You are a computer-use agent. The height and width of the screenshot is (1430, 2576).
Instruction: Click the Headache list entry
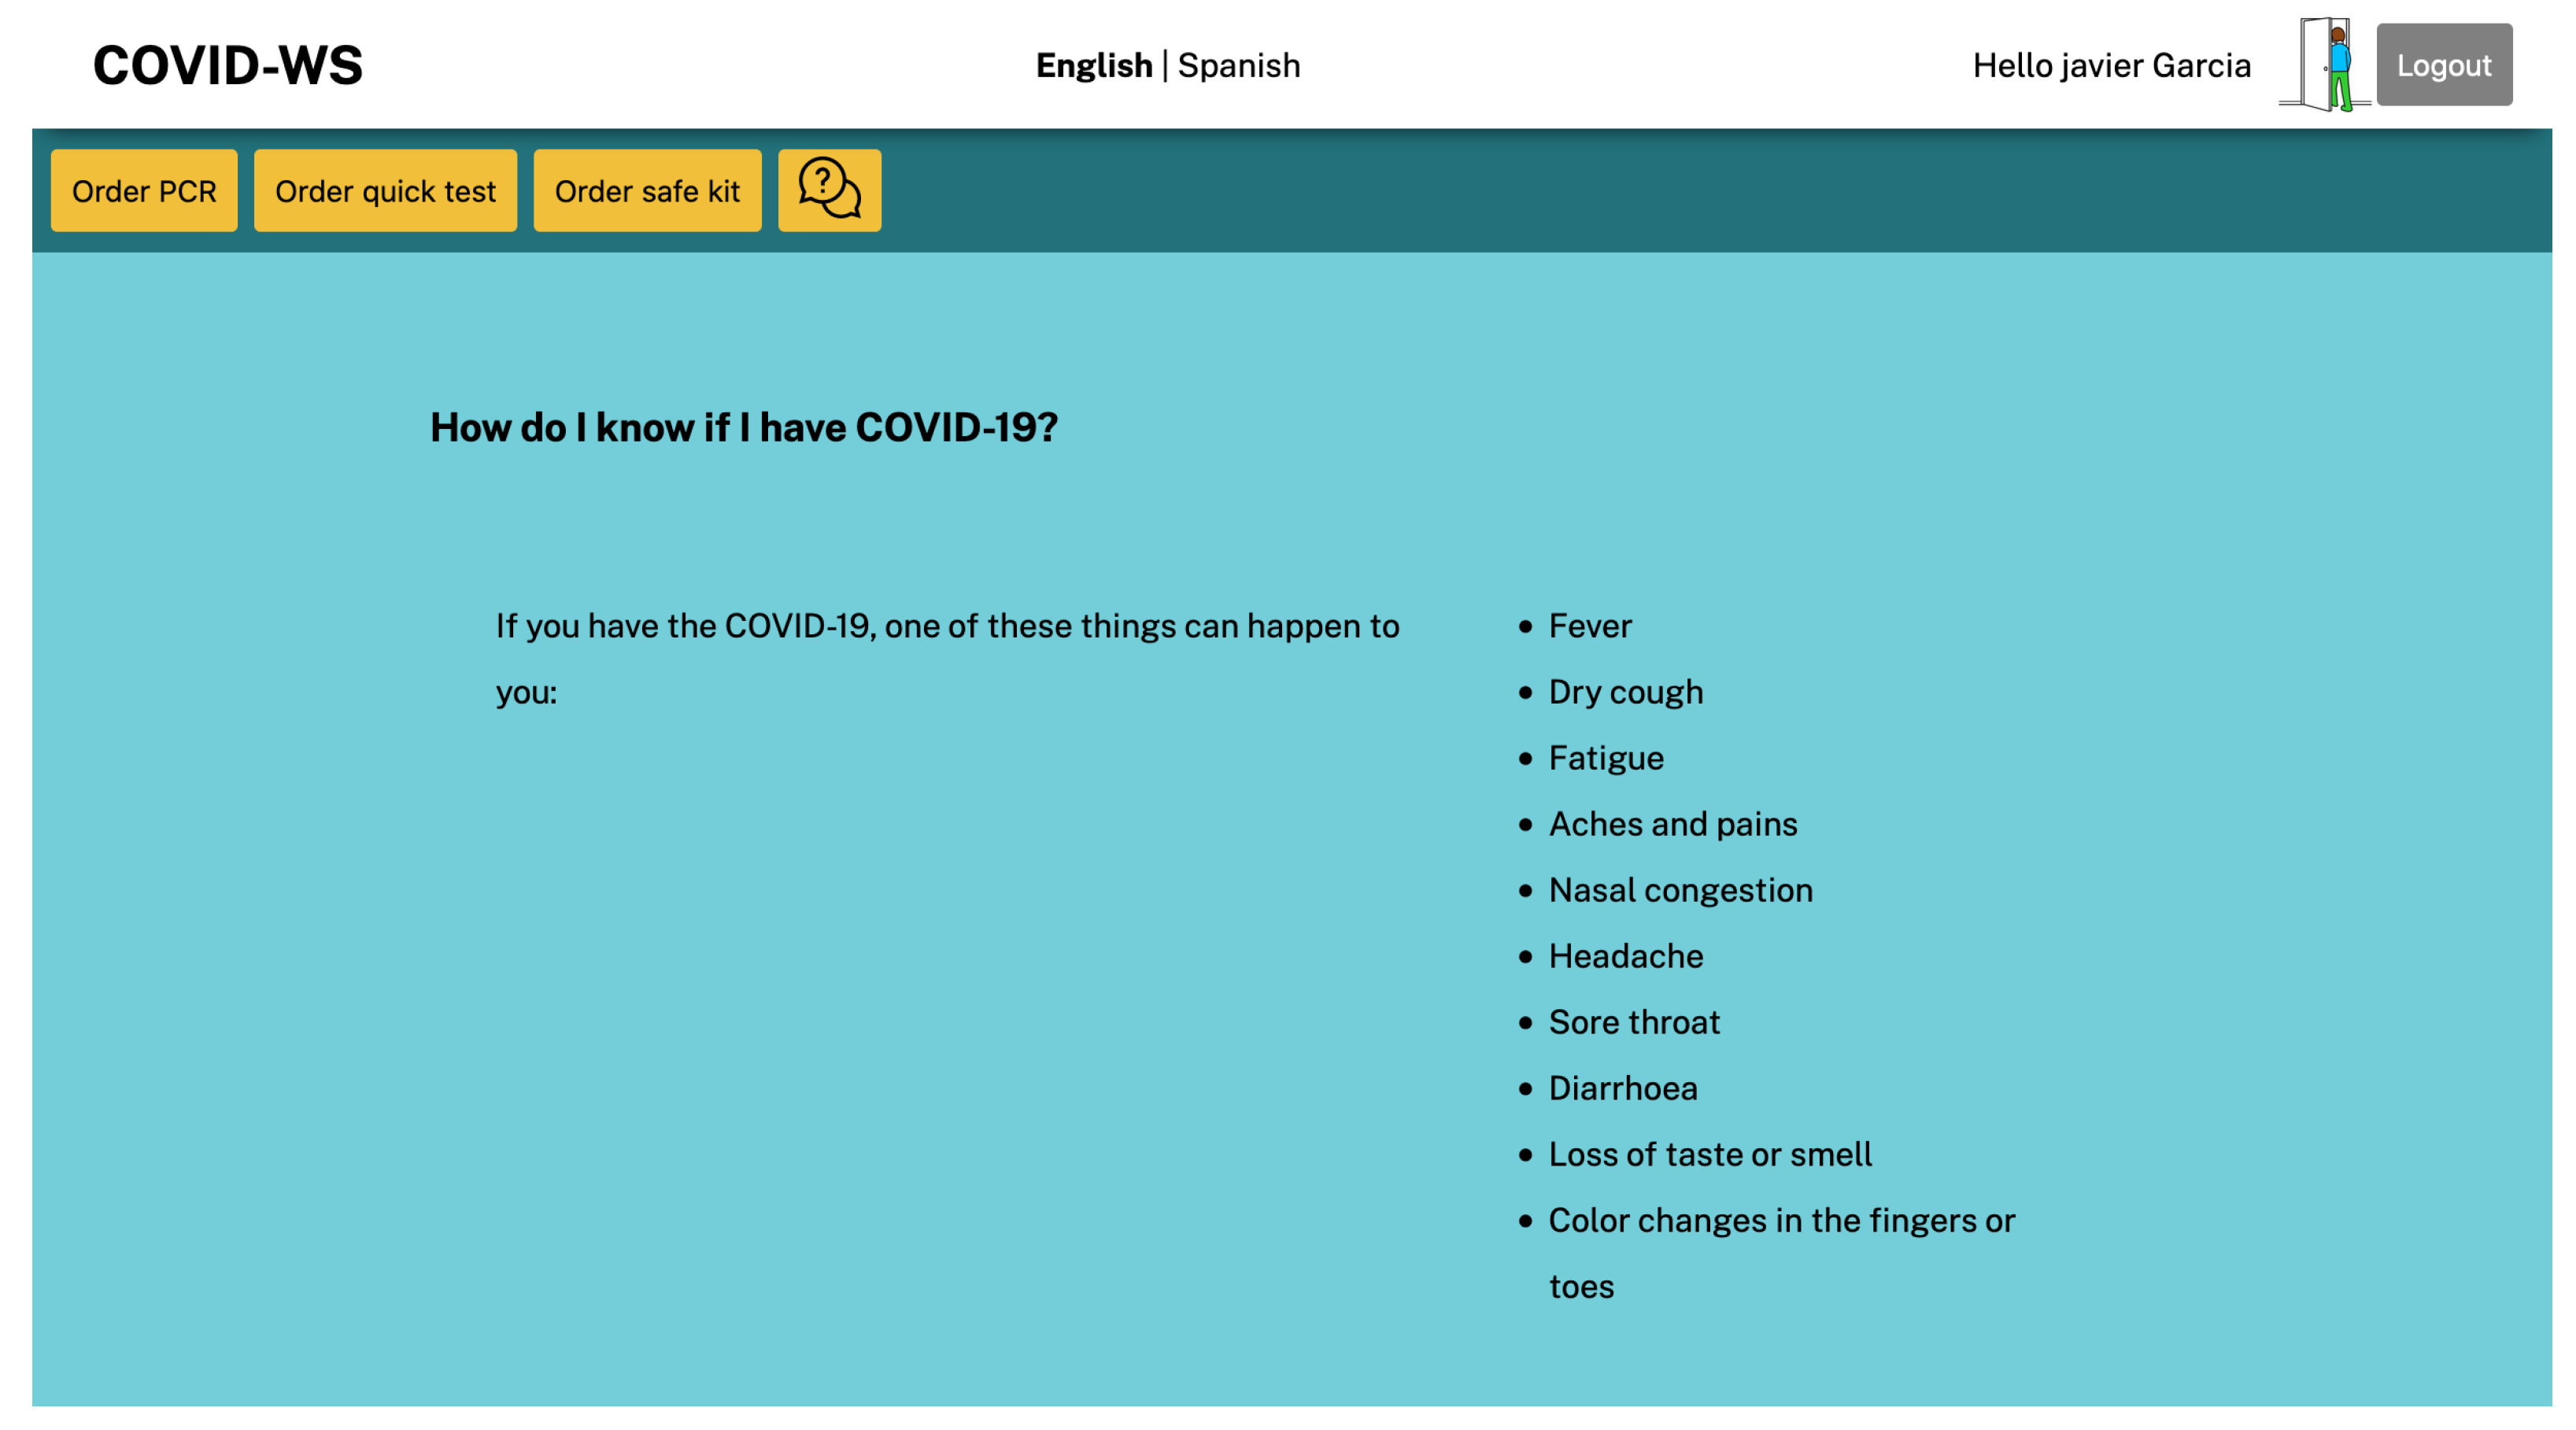click(1625, 956)
